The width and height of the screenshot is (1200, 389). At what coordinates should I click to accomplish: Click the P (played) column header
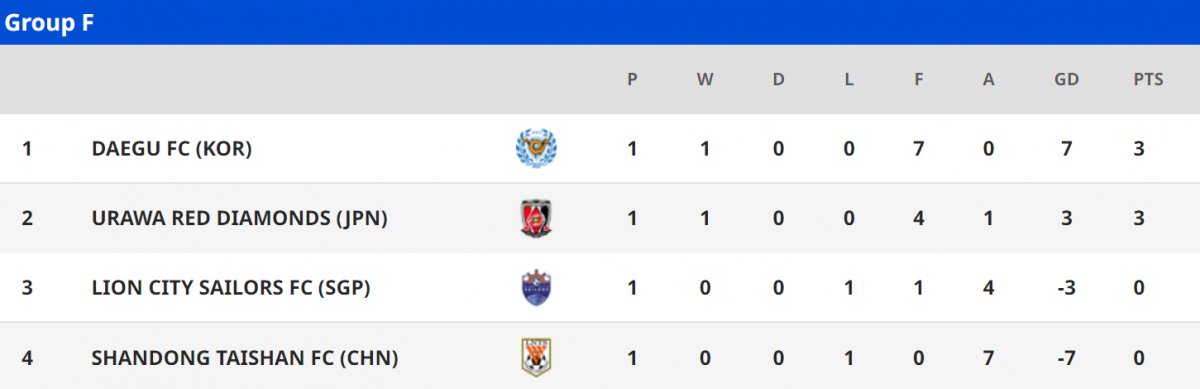(632, 80)
